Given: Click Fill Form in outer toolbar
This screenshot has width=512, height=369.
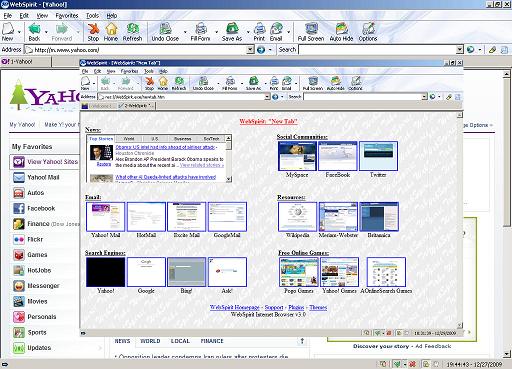Looking at the screenshot, I should tap(200, 32).
